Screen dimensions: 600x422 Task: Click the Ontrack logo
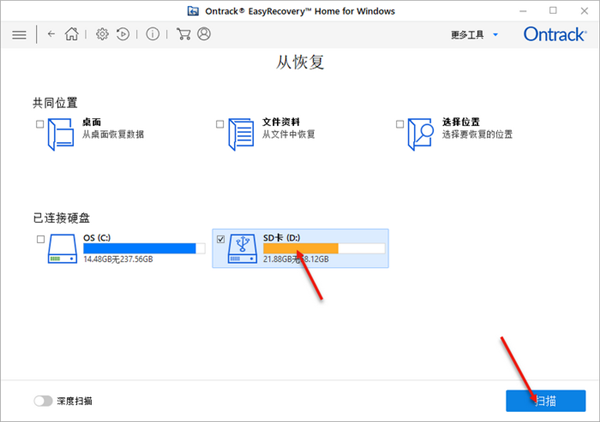pos(555,34)
